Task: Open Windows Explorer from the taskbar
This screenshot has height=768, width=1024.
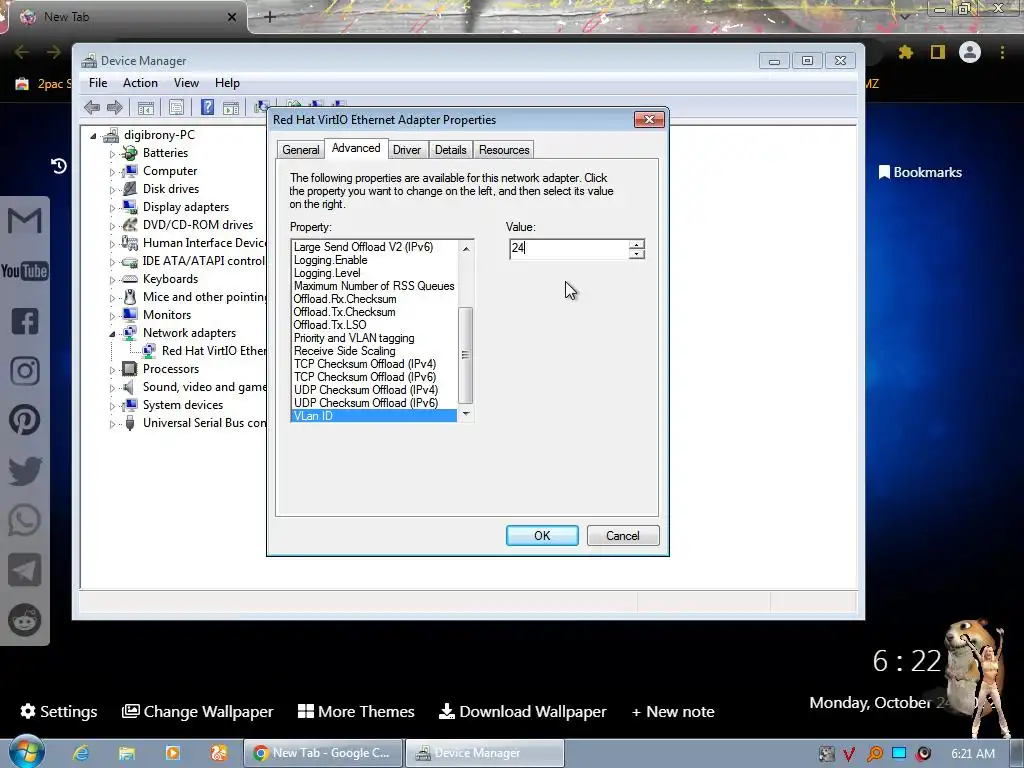Action: 127,753
